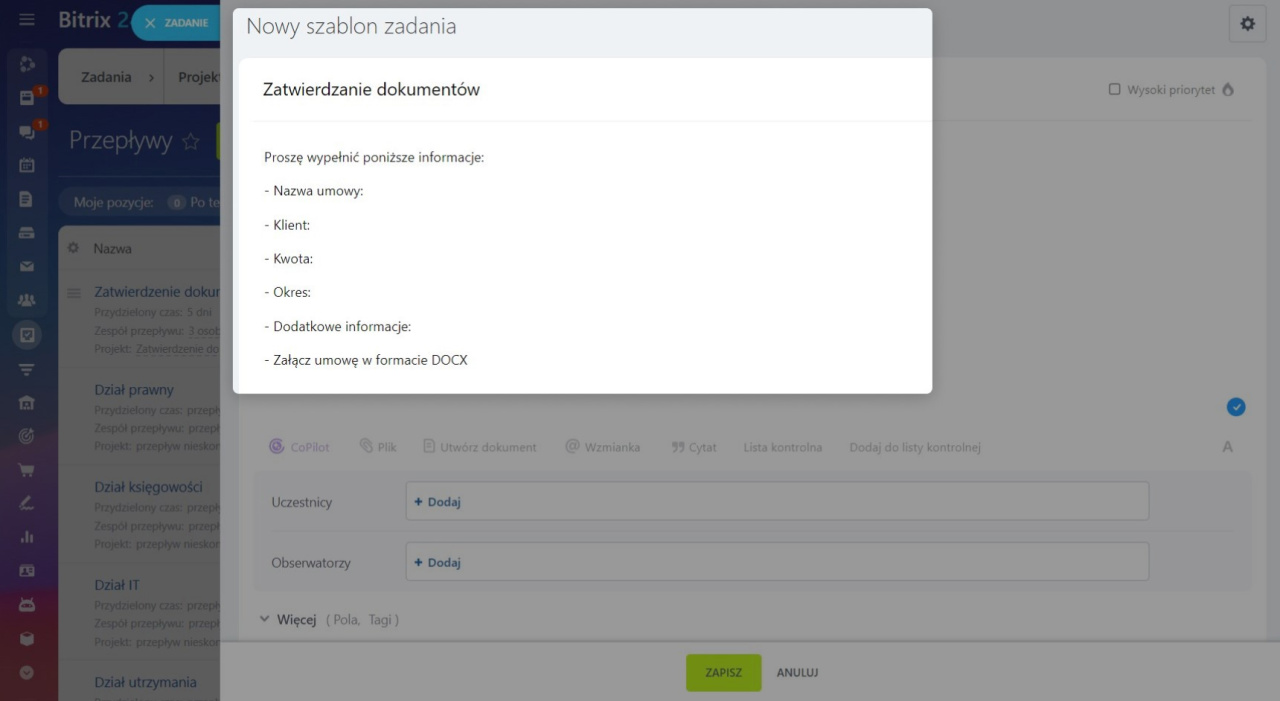Open CoPilot in the editor toolbar
This screenshot has width=1280, height=701.
[299, 447]
